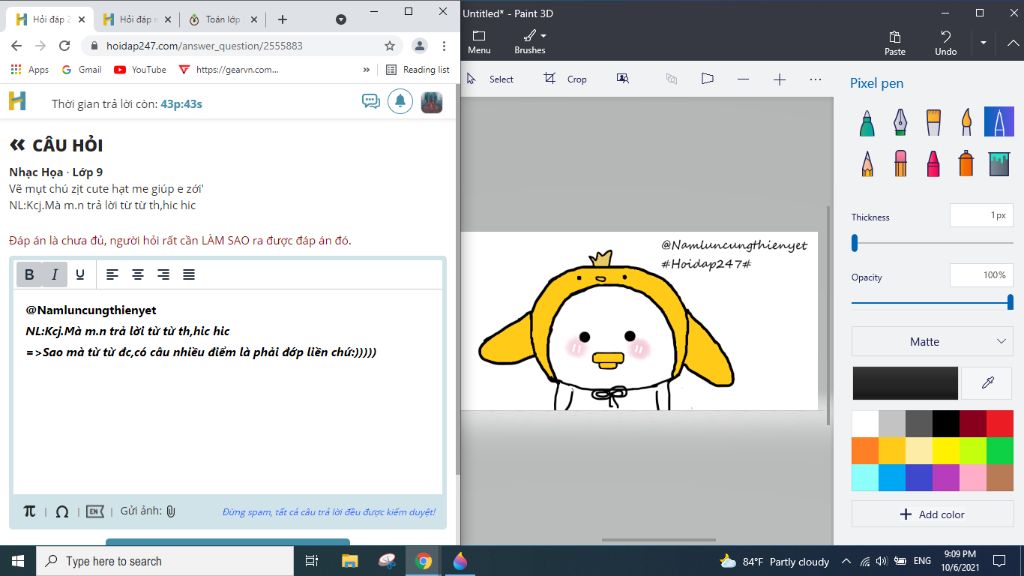Viewport: 1024px width, 576px height.
Task: Click the Thickness value field
Action: coord(982,216)
